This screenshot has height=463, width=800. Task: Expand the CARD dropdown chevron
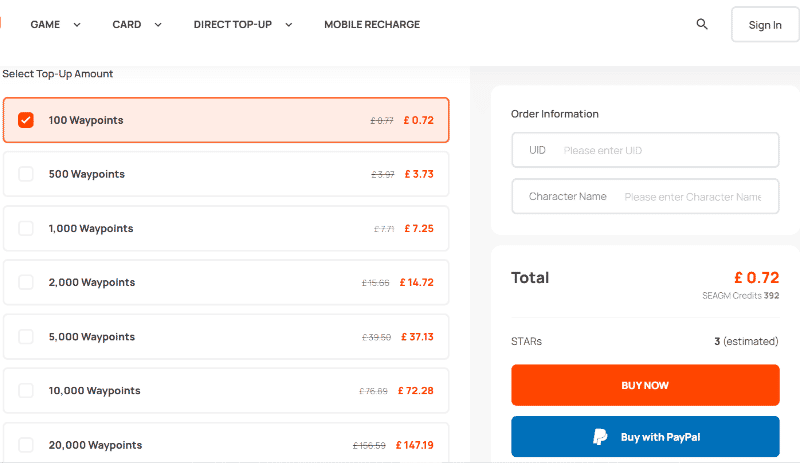coord(158,25)
